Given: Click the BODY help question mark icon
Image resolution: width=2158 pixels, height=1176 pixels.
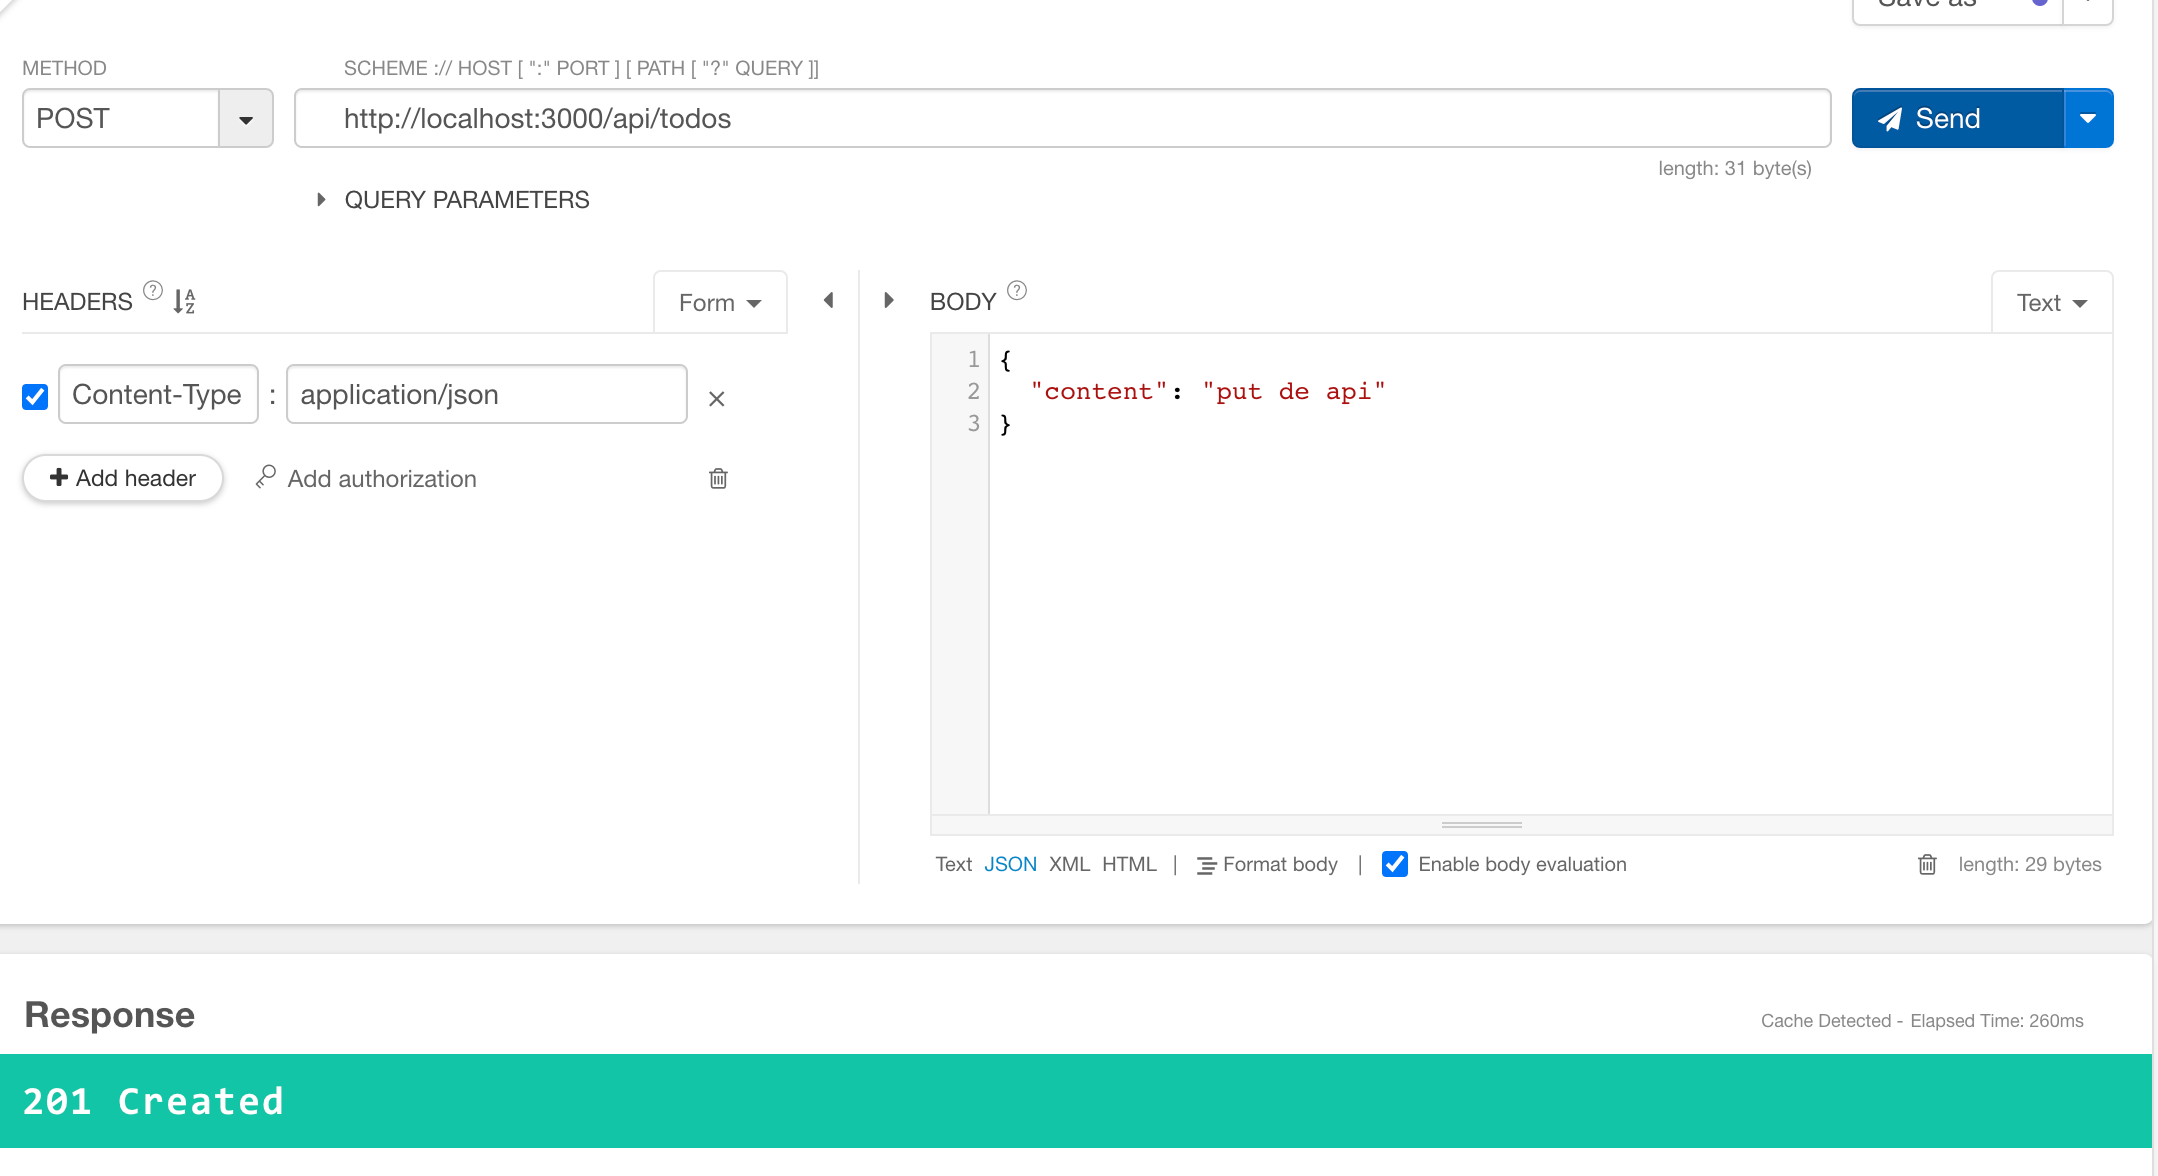Looking at the screenshot, I should click(x=1016, y=291).
